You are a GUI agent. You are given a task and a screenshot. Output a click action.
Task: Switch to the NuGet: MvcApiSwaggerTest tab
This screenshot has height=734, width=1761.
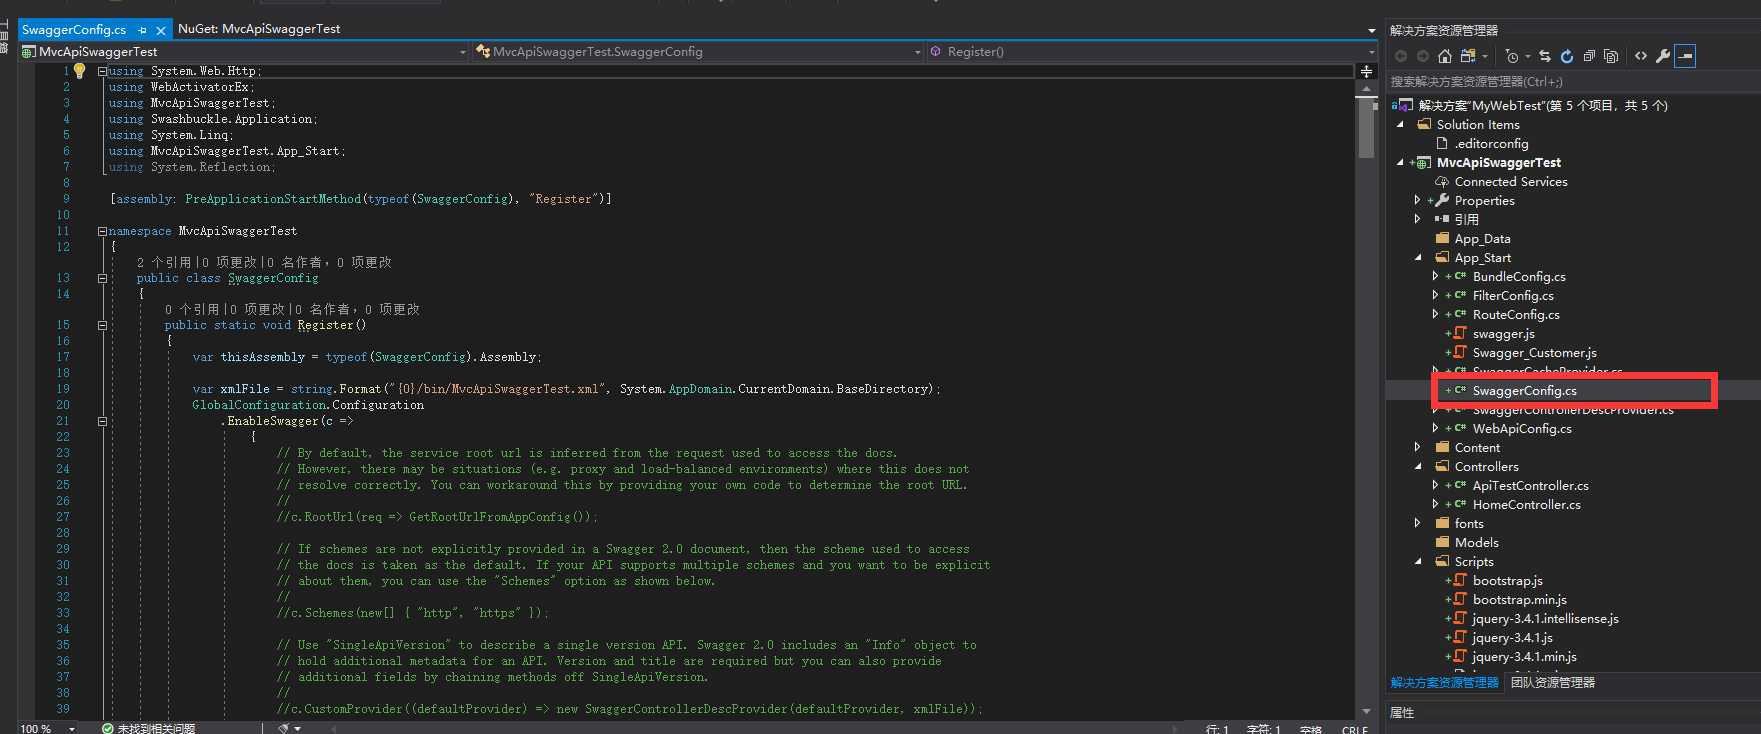259,29
